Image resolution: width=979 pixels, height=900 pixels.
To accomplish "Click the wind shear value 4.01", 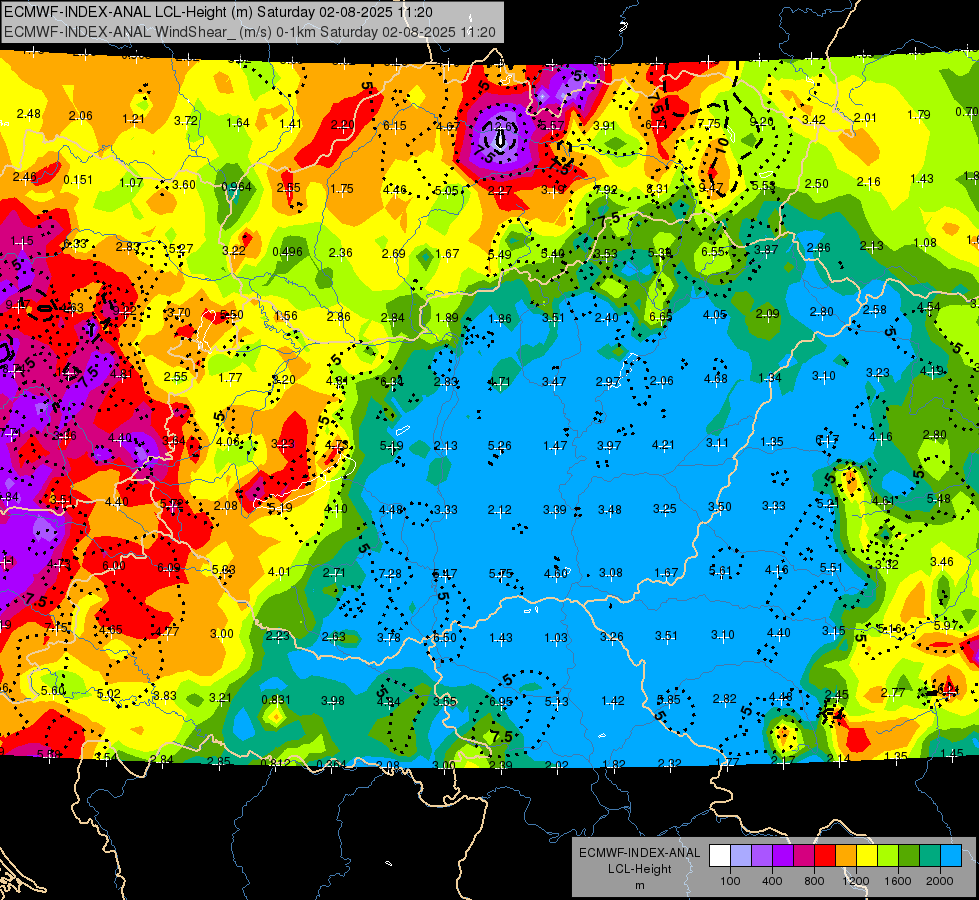I will click(279, 571).
